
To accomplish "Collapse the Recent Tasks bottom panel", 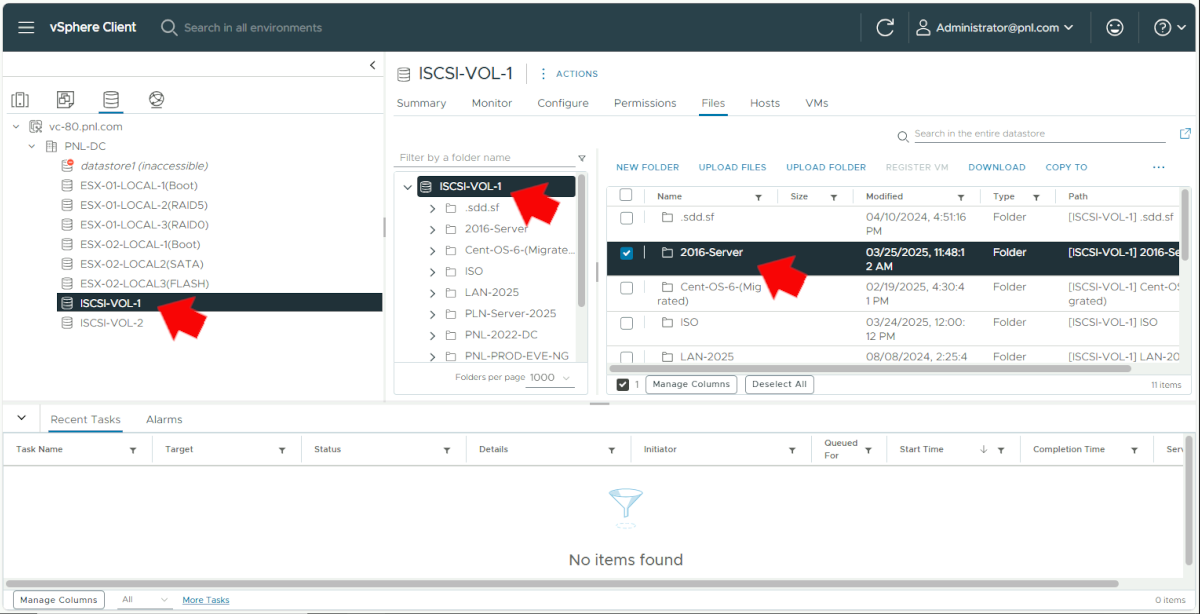I will coord(21,418).
